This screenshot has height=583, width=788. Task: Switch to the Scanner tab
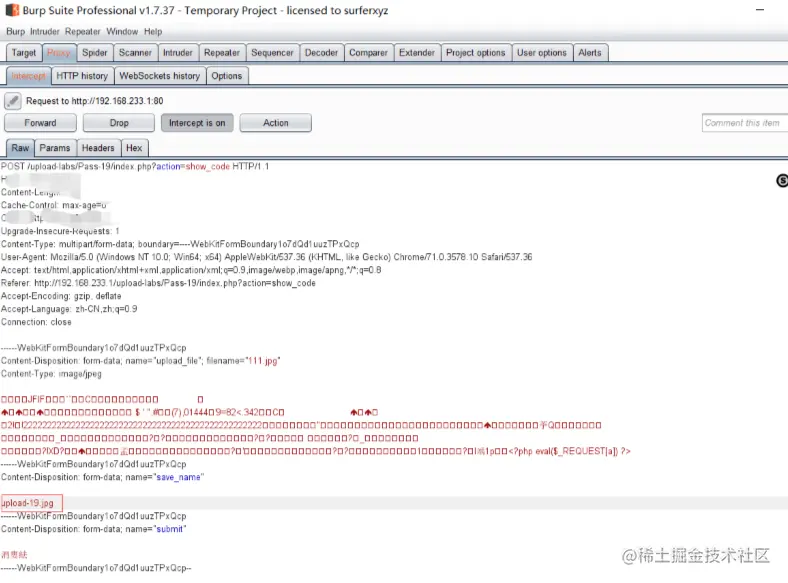pyautogui.click(x=135, y=53)
